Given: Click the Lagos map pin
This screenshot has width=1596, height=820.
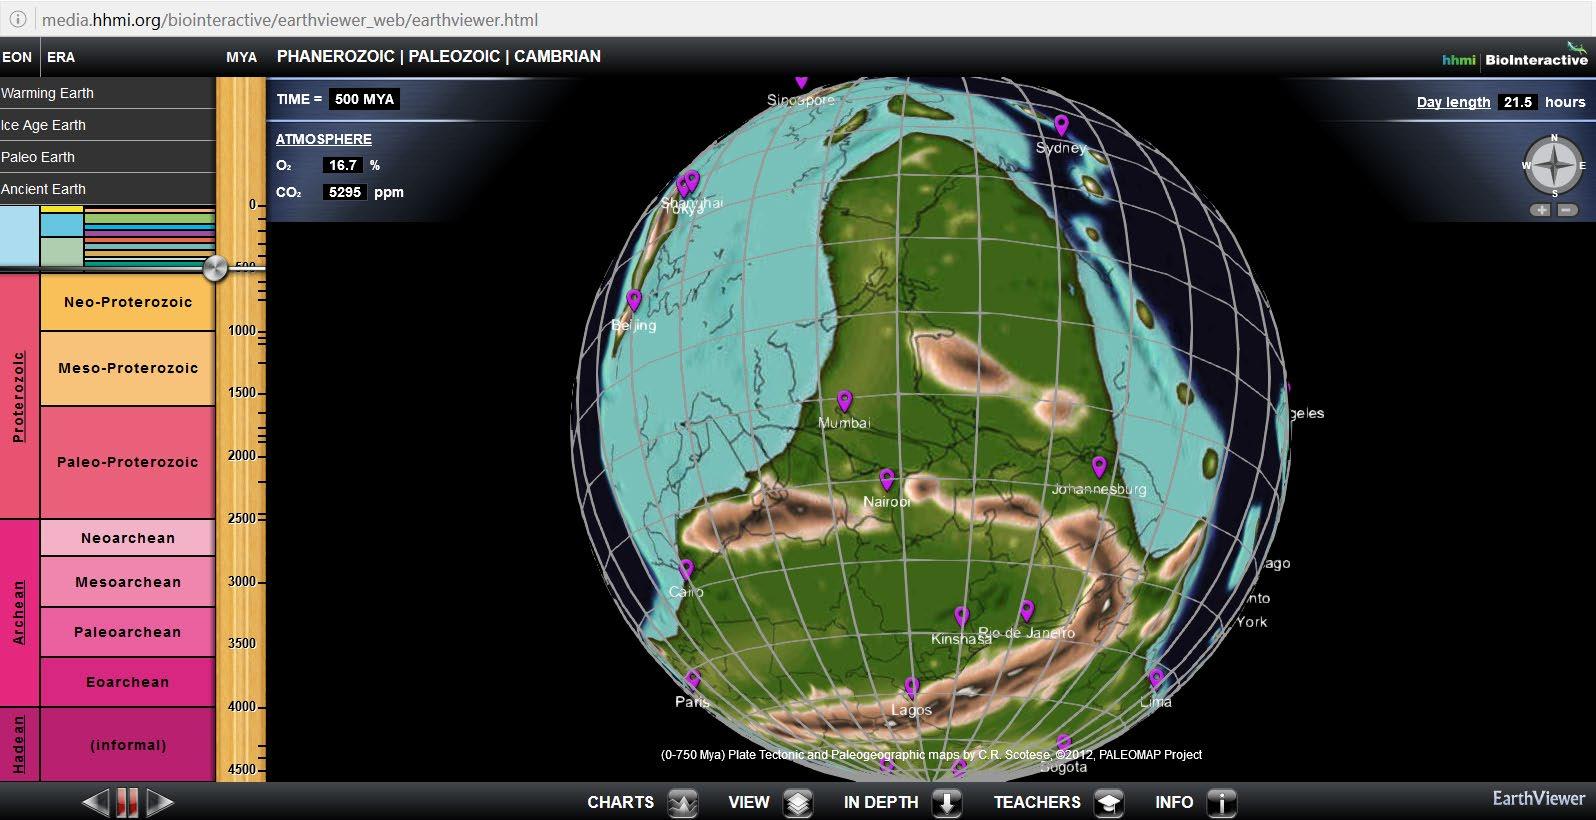Looking at the screenshot, I should point(911,688).
